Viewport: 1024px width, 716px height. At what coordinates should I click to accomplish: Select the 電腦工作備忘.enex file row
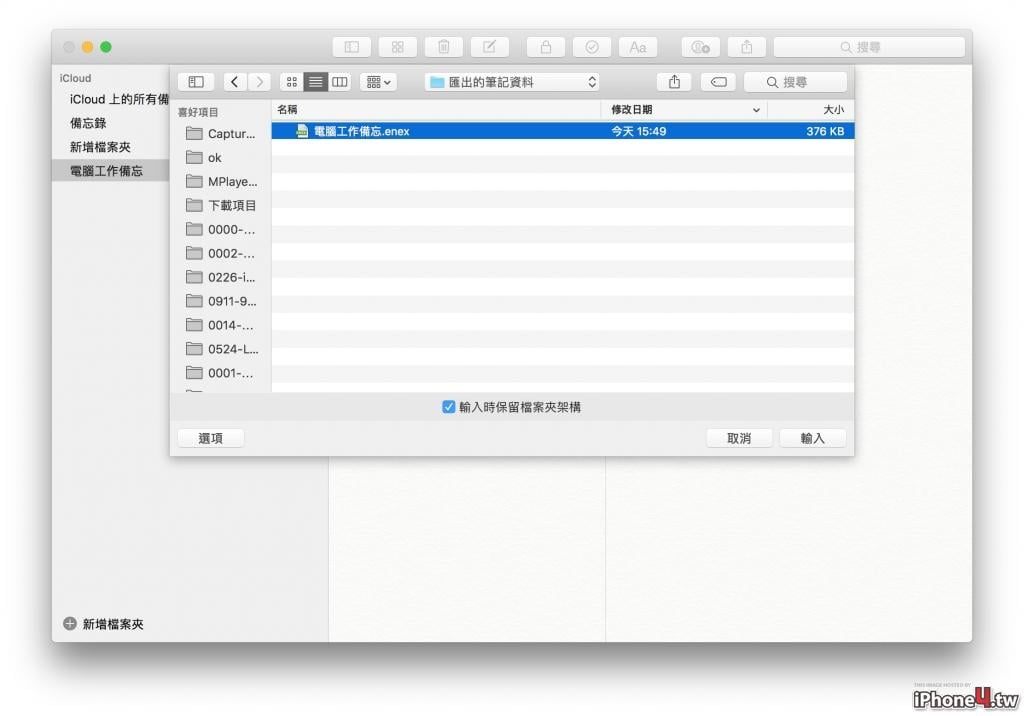click(562, 131)
